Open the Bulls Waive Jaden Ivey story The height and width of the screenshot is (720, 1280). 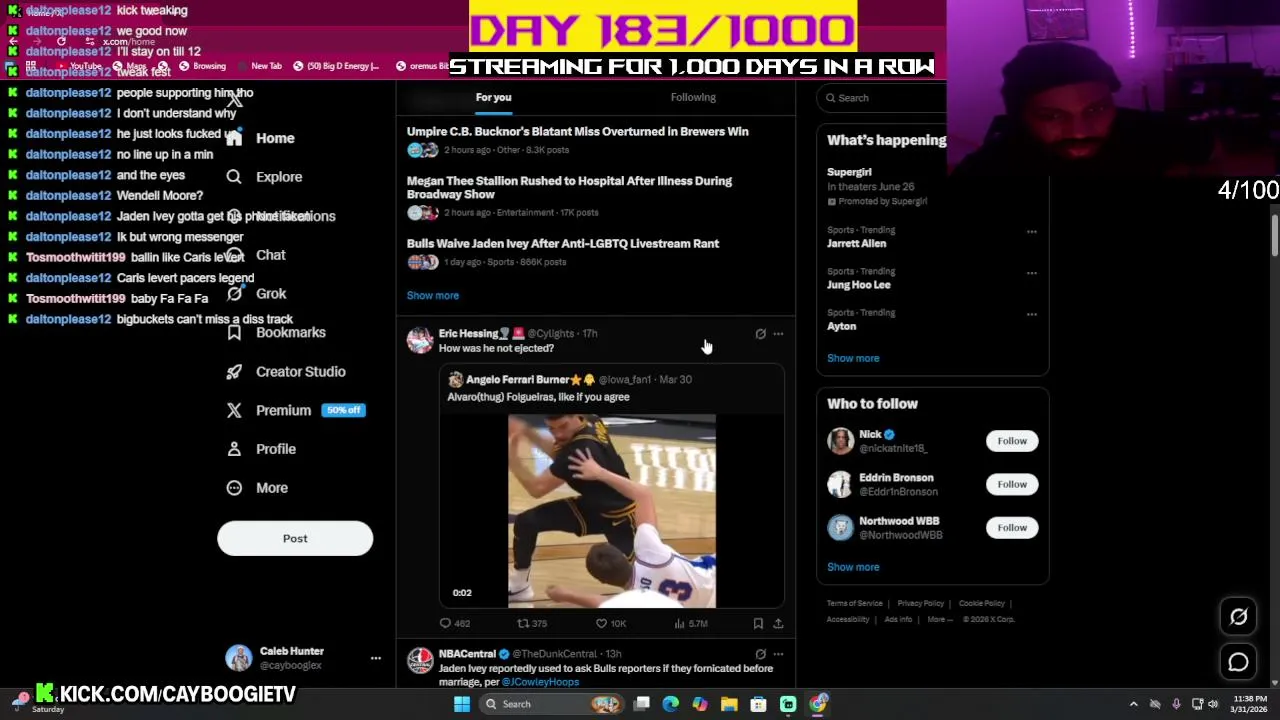563,244
